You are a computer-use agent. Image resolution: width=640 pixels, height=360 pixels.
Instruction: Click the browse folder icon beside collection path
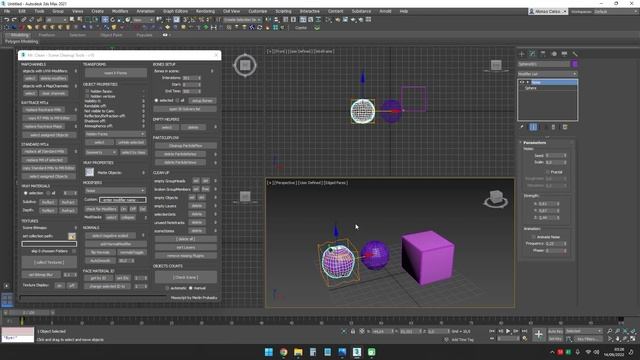(72, 236)
